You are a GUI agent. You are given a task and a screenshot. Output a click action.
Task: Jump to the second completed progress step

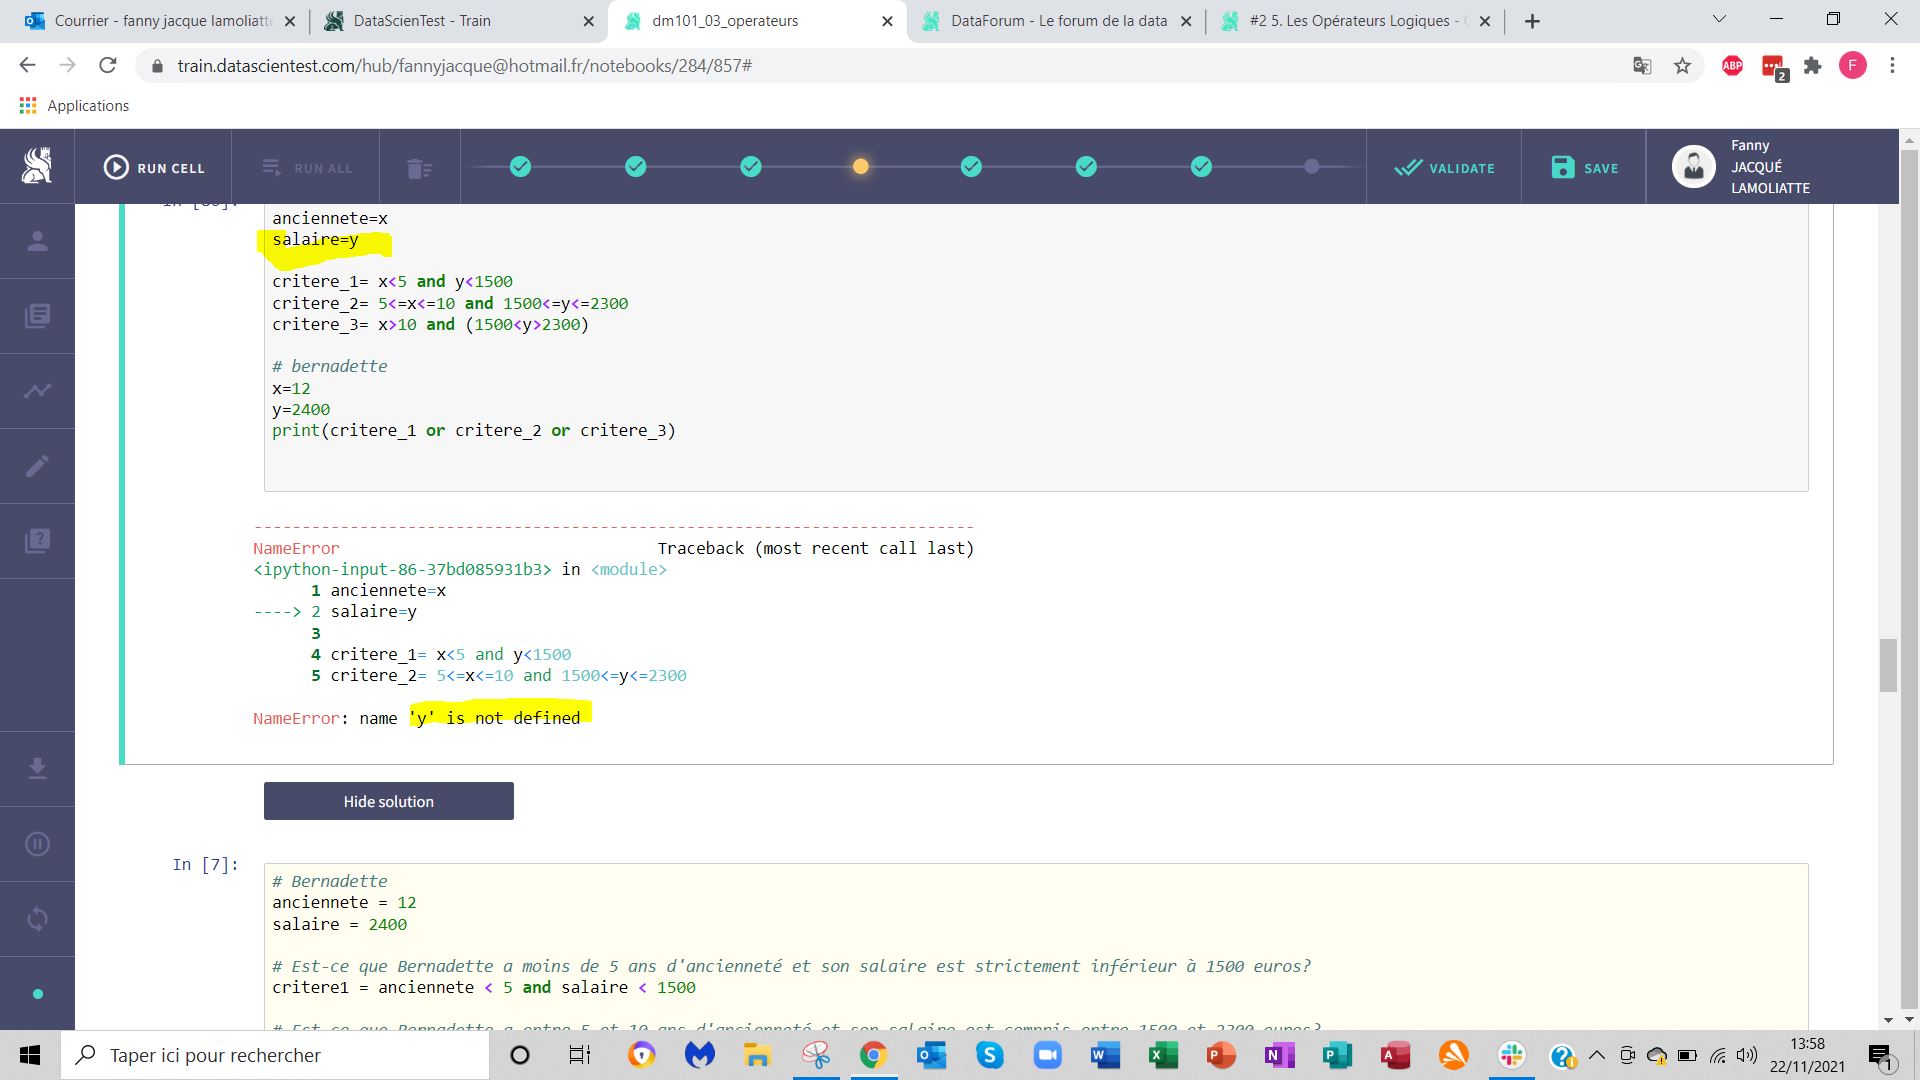point(636,167)
